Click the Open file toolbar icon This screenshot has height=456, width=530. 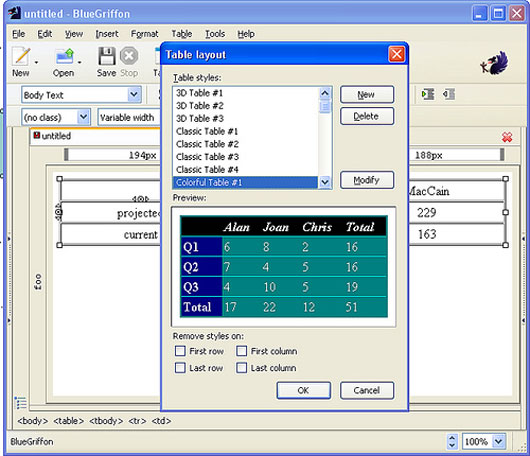coord(64,56)
